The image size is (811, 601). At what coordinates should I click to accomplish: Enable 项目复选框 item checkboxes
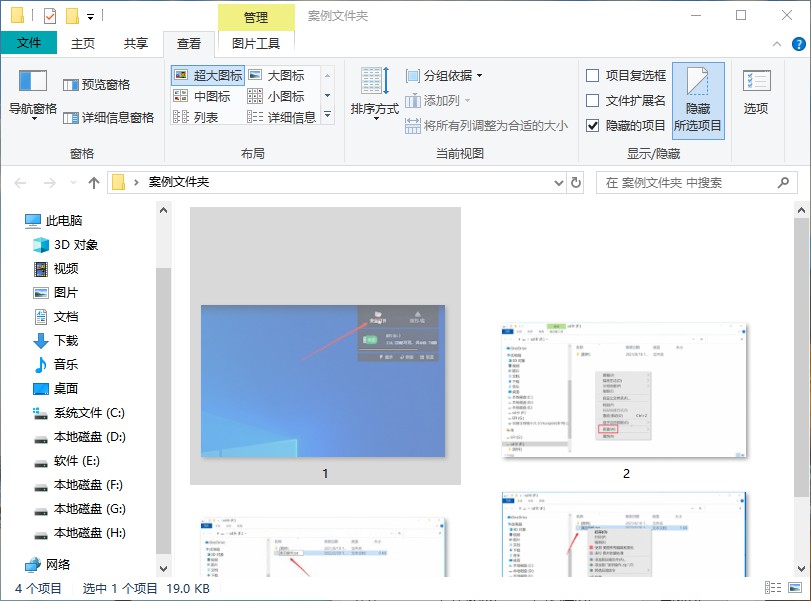point(591,75)
